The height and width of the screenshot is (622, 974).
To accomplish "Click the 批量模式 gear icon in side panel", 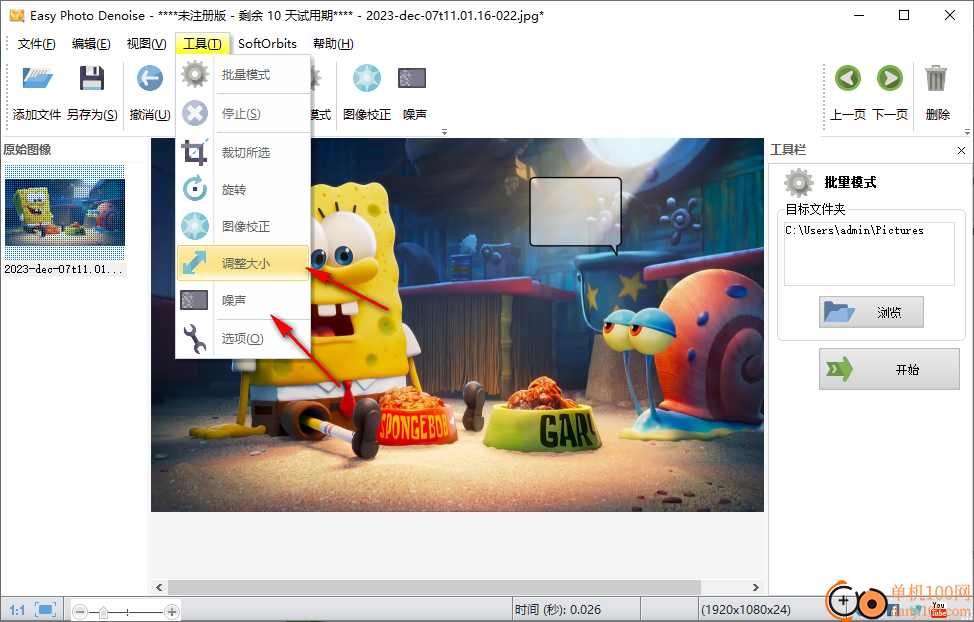I will coord(799,183).
